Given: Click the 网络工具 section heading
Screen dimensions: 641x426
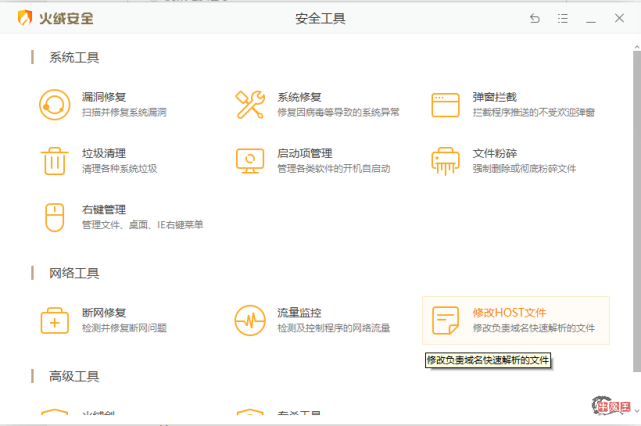Looking at the screenshot, I should click(x=74, y=273).
